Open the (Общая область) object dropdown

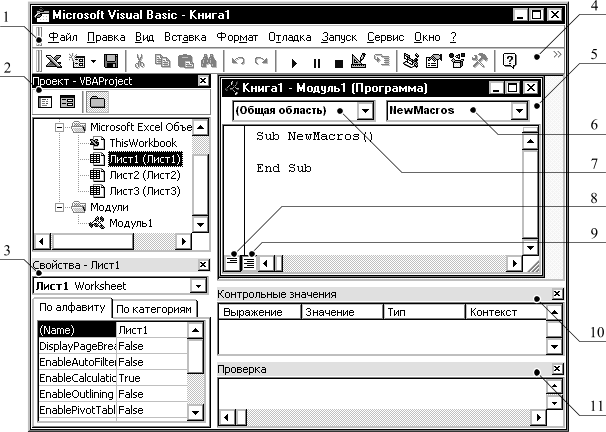(365, 111)
